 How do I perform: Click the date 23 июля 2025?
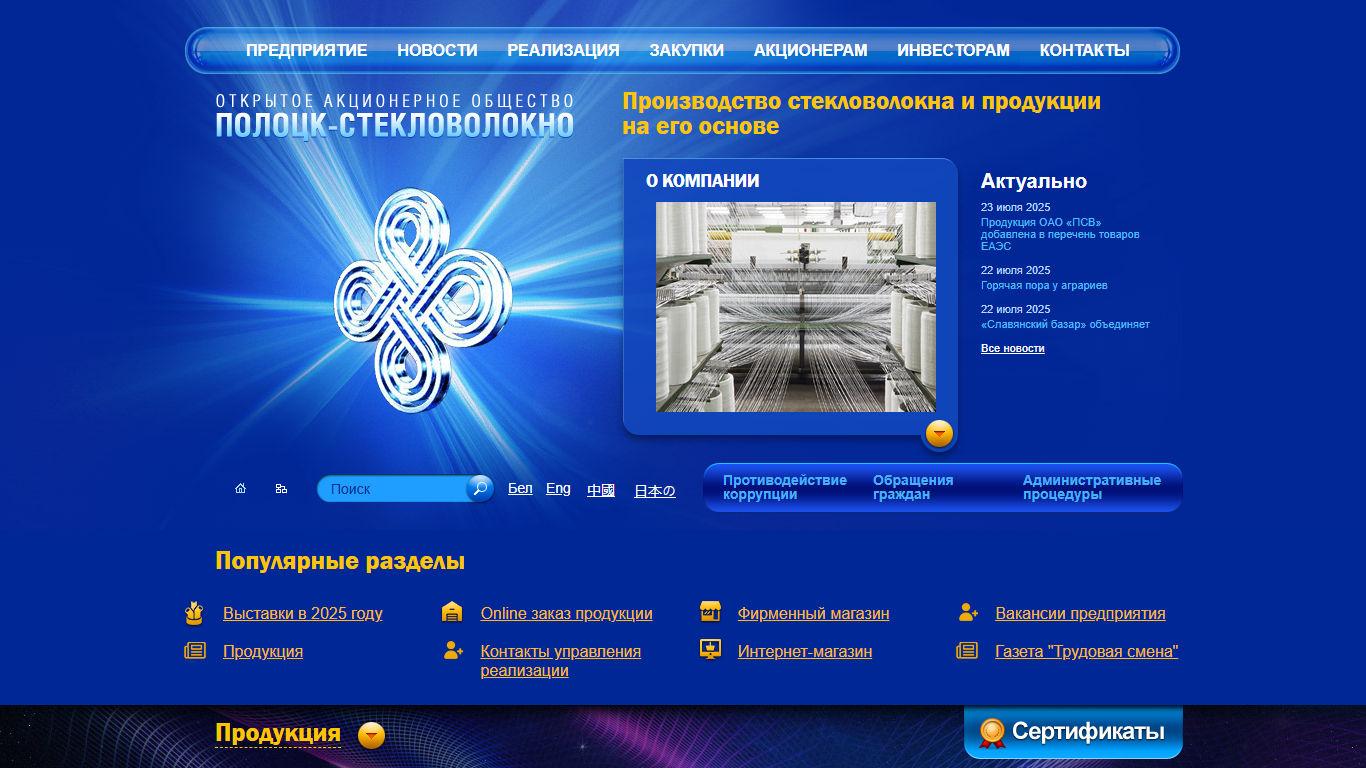tap(1015, 207)
